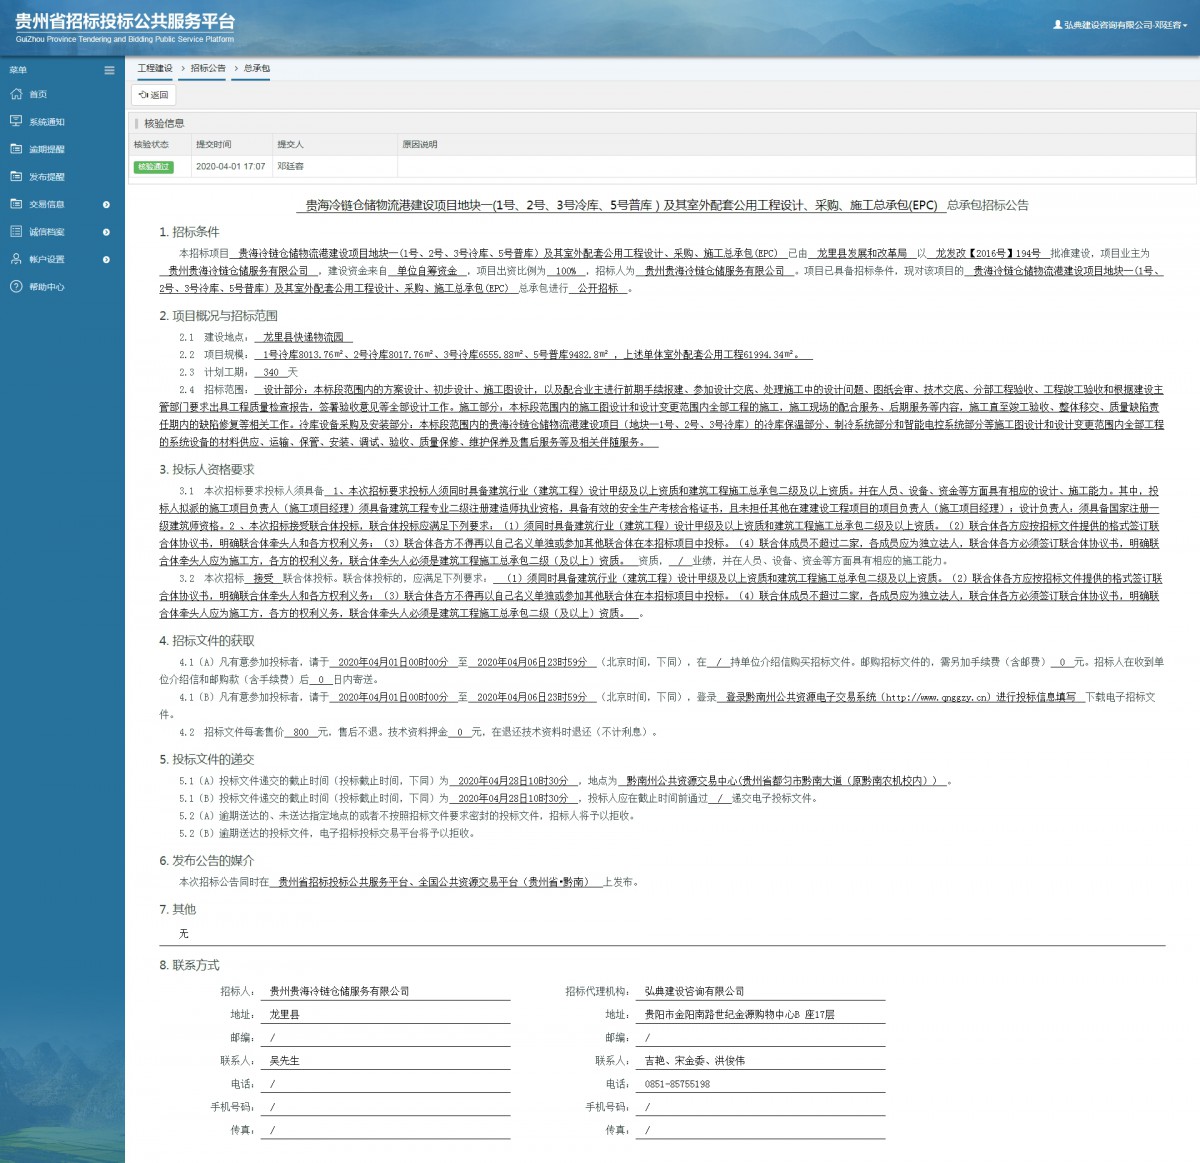Click the 招标人 field 贵州贵海冷链仓储服务有限公司
This screenshot has height=1163, width=1200.
pyautogui.click(x=340, y=991)
